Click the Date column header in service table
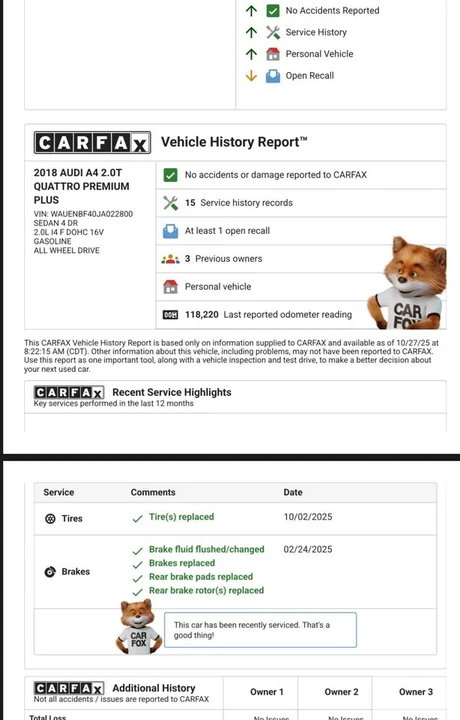Image resolution: width=460 pixels, height=720 pixels. (293, 492)
